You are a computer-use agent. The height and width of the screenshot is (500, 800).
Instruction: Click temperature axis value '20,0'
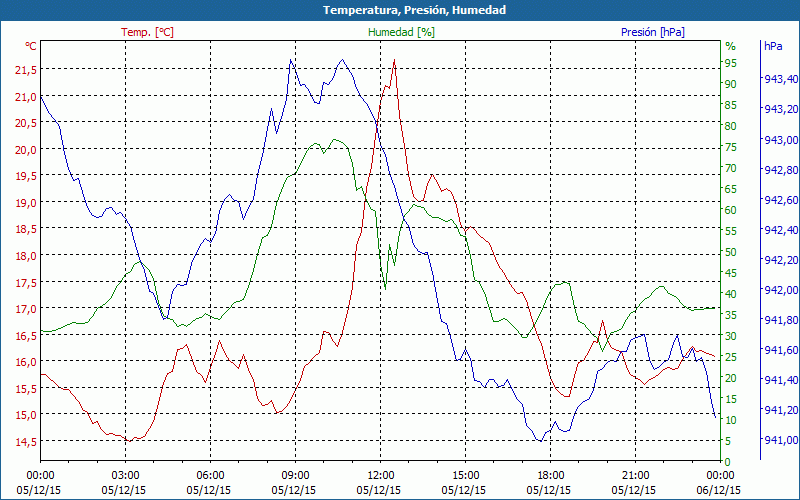(26, 149)
